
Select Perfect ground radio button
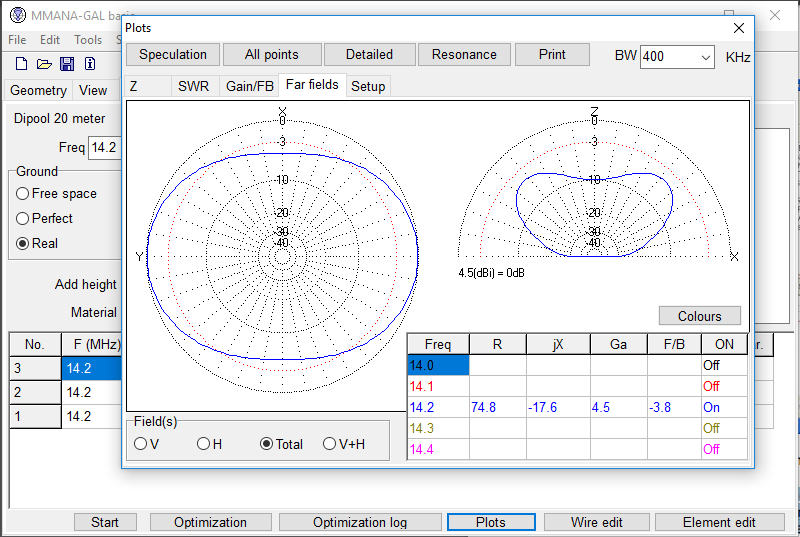pos(23,218)
